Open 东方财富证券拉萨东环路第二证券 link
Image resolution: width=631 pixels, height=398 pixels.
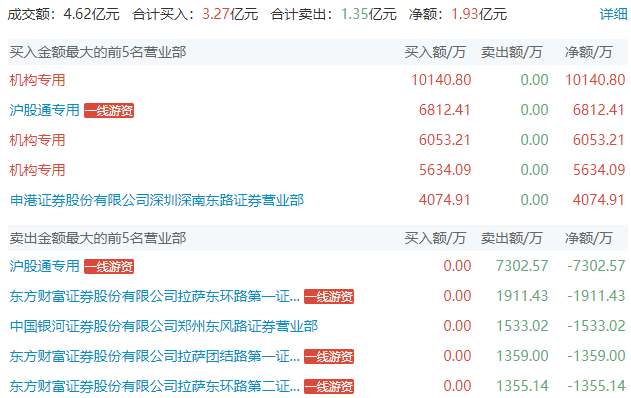tap(155, 386)
